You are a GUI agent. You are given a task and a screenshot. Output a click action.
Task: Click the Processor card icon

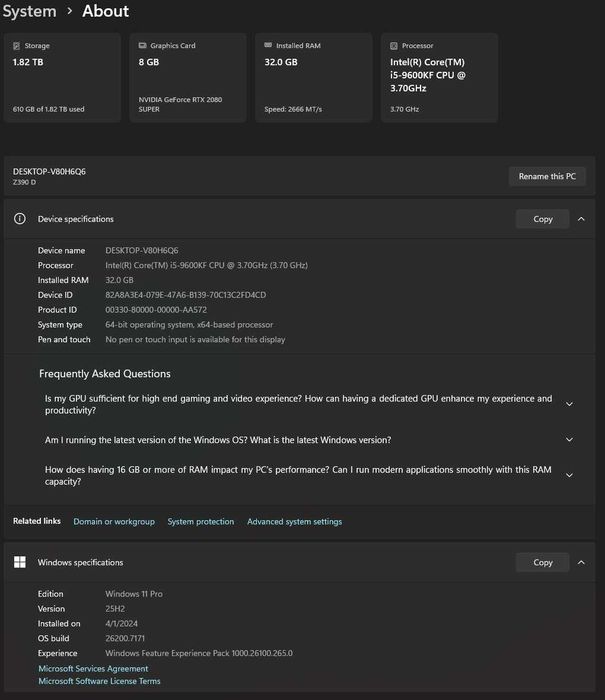pos(394,46)
